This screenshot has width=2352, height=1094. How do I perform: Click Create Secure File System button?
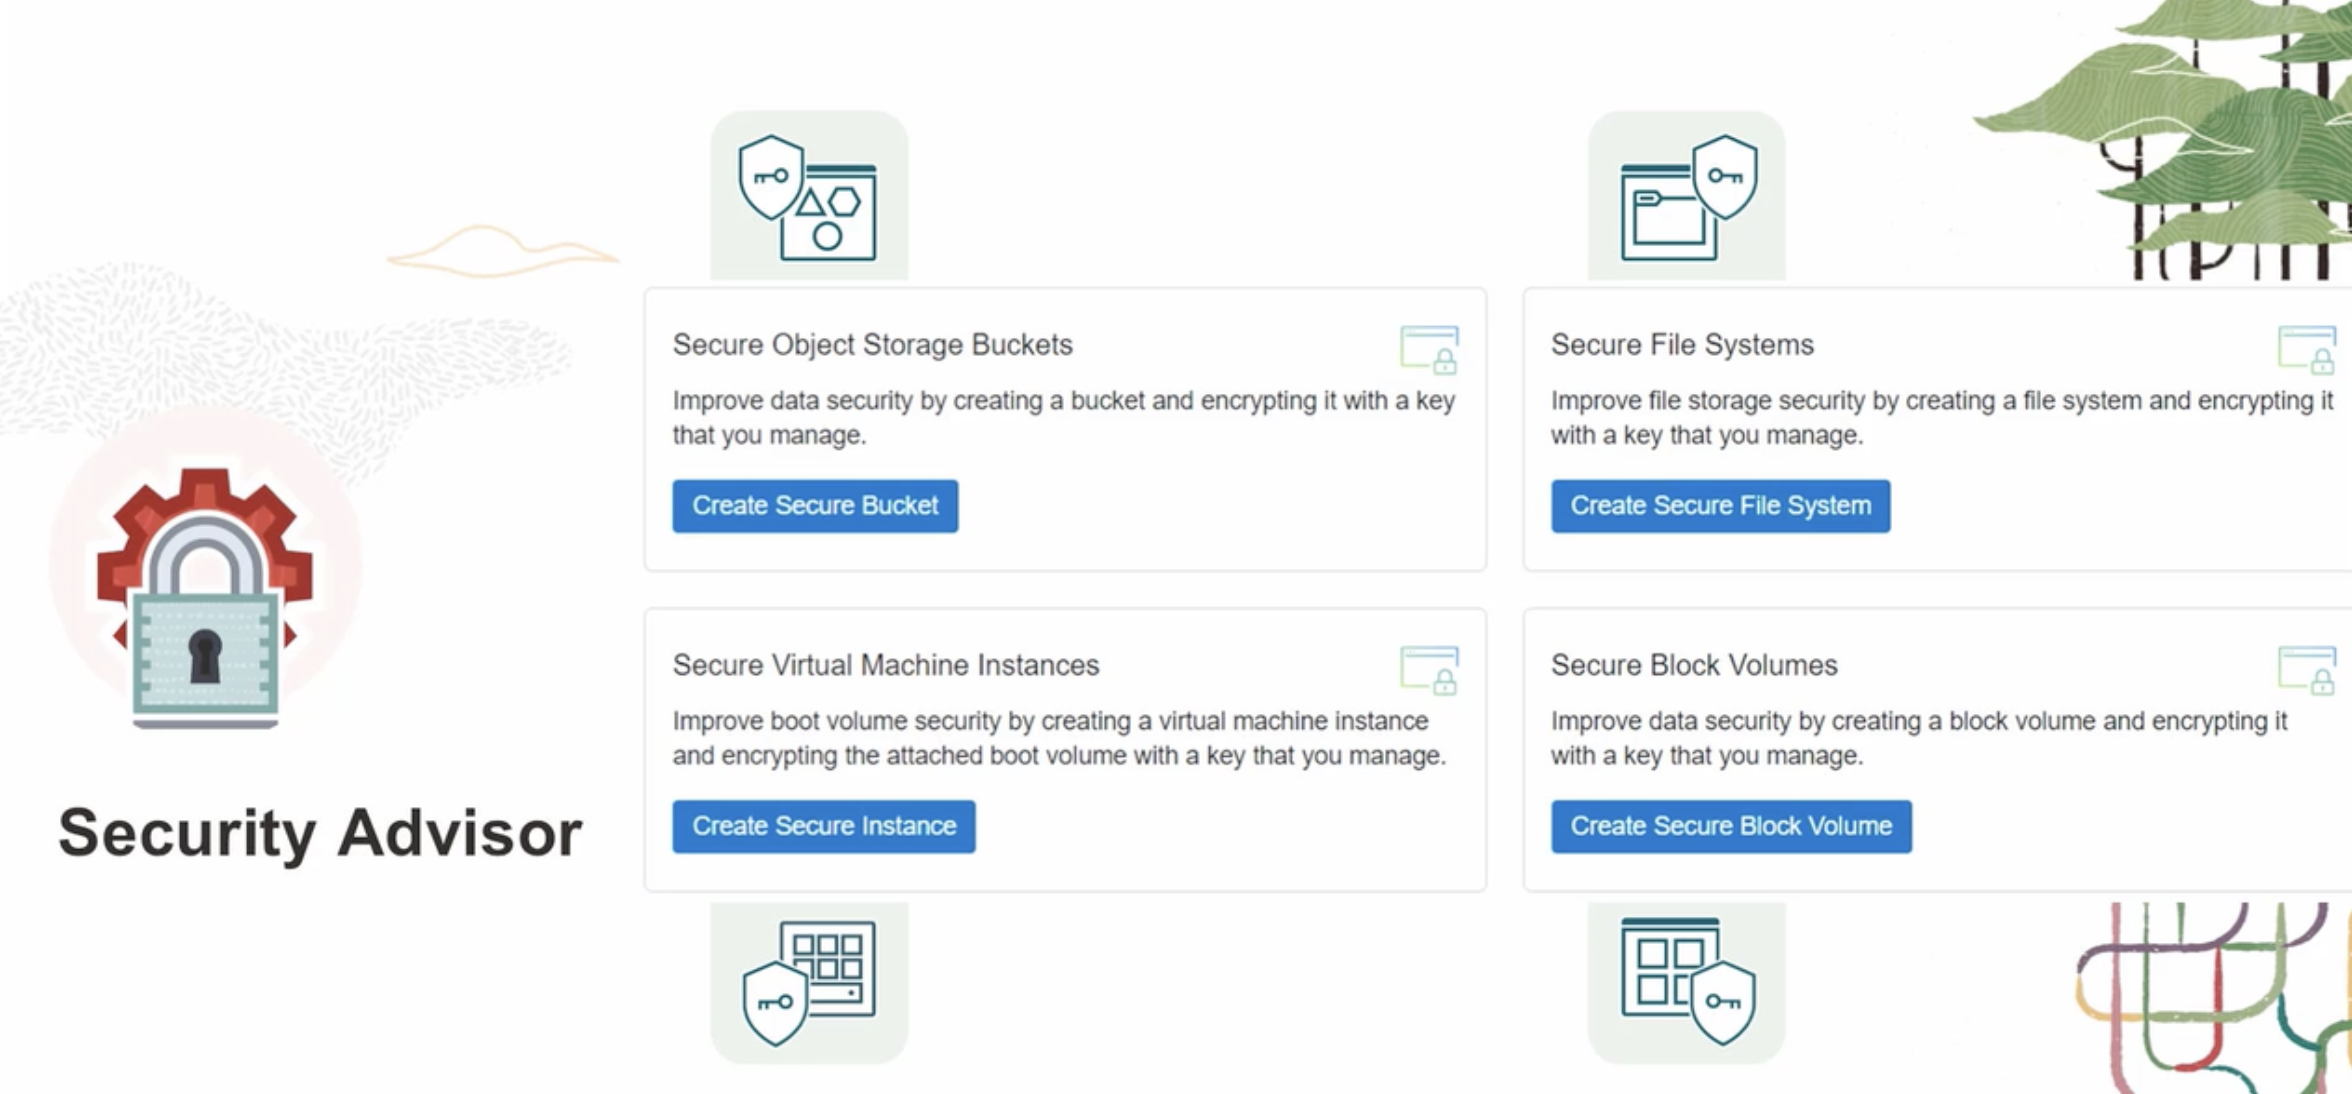tap(1719, 506)
